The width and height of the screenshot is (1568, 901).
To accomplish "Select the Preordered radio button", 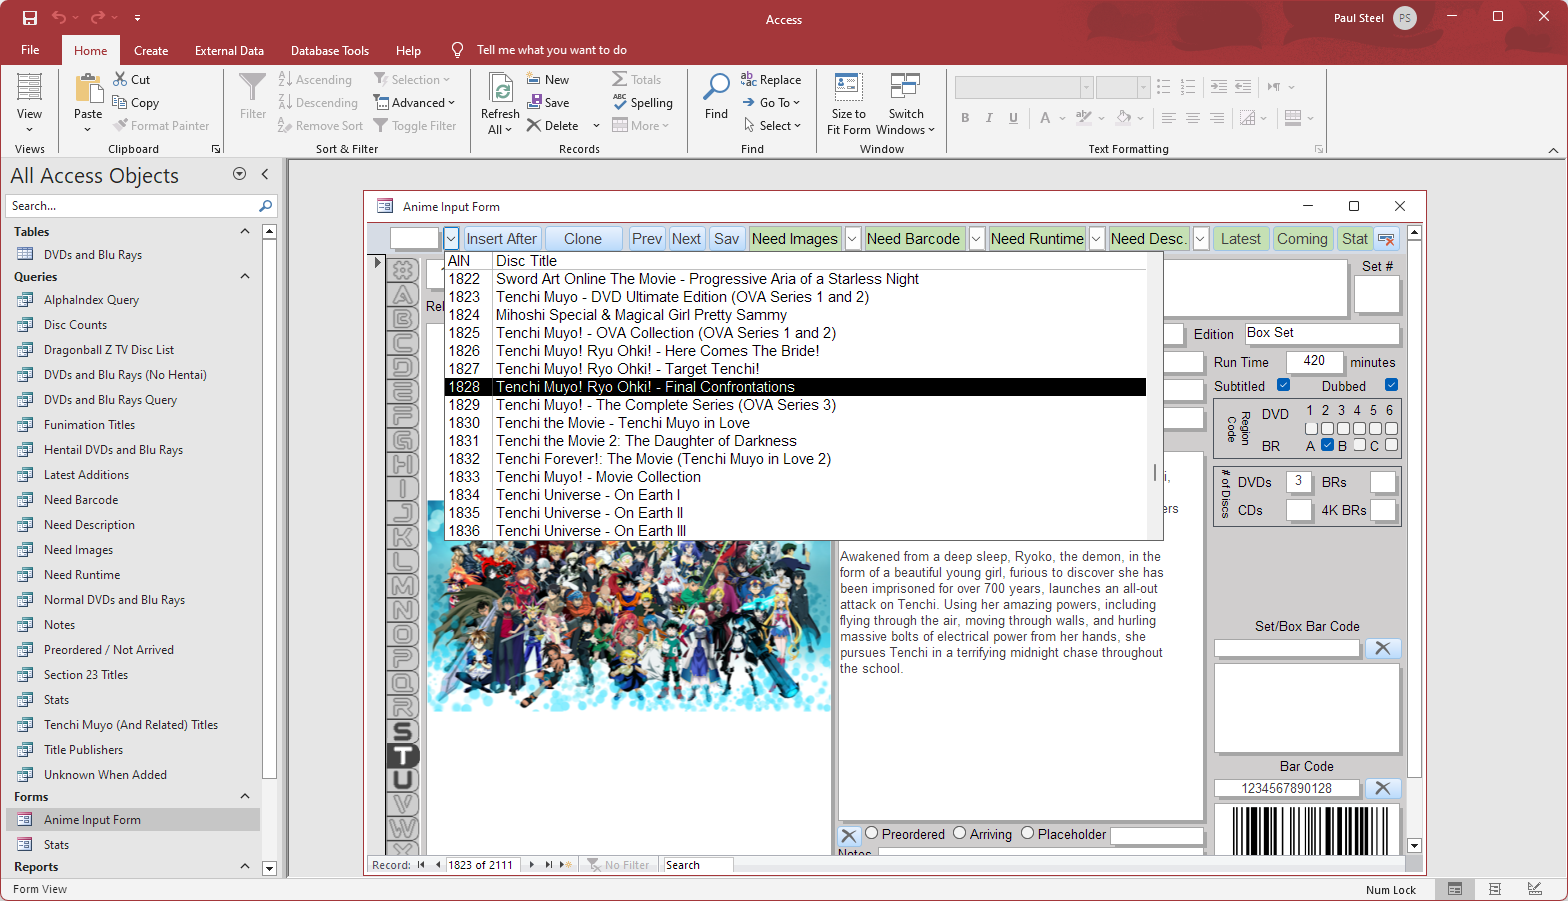I will [871, 833].
